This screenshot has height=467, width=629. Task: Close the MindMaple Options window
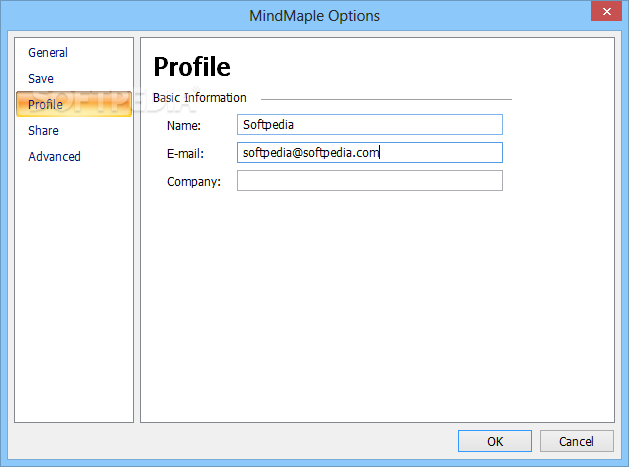pos(607,11)
